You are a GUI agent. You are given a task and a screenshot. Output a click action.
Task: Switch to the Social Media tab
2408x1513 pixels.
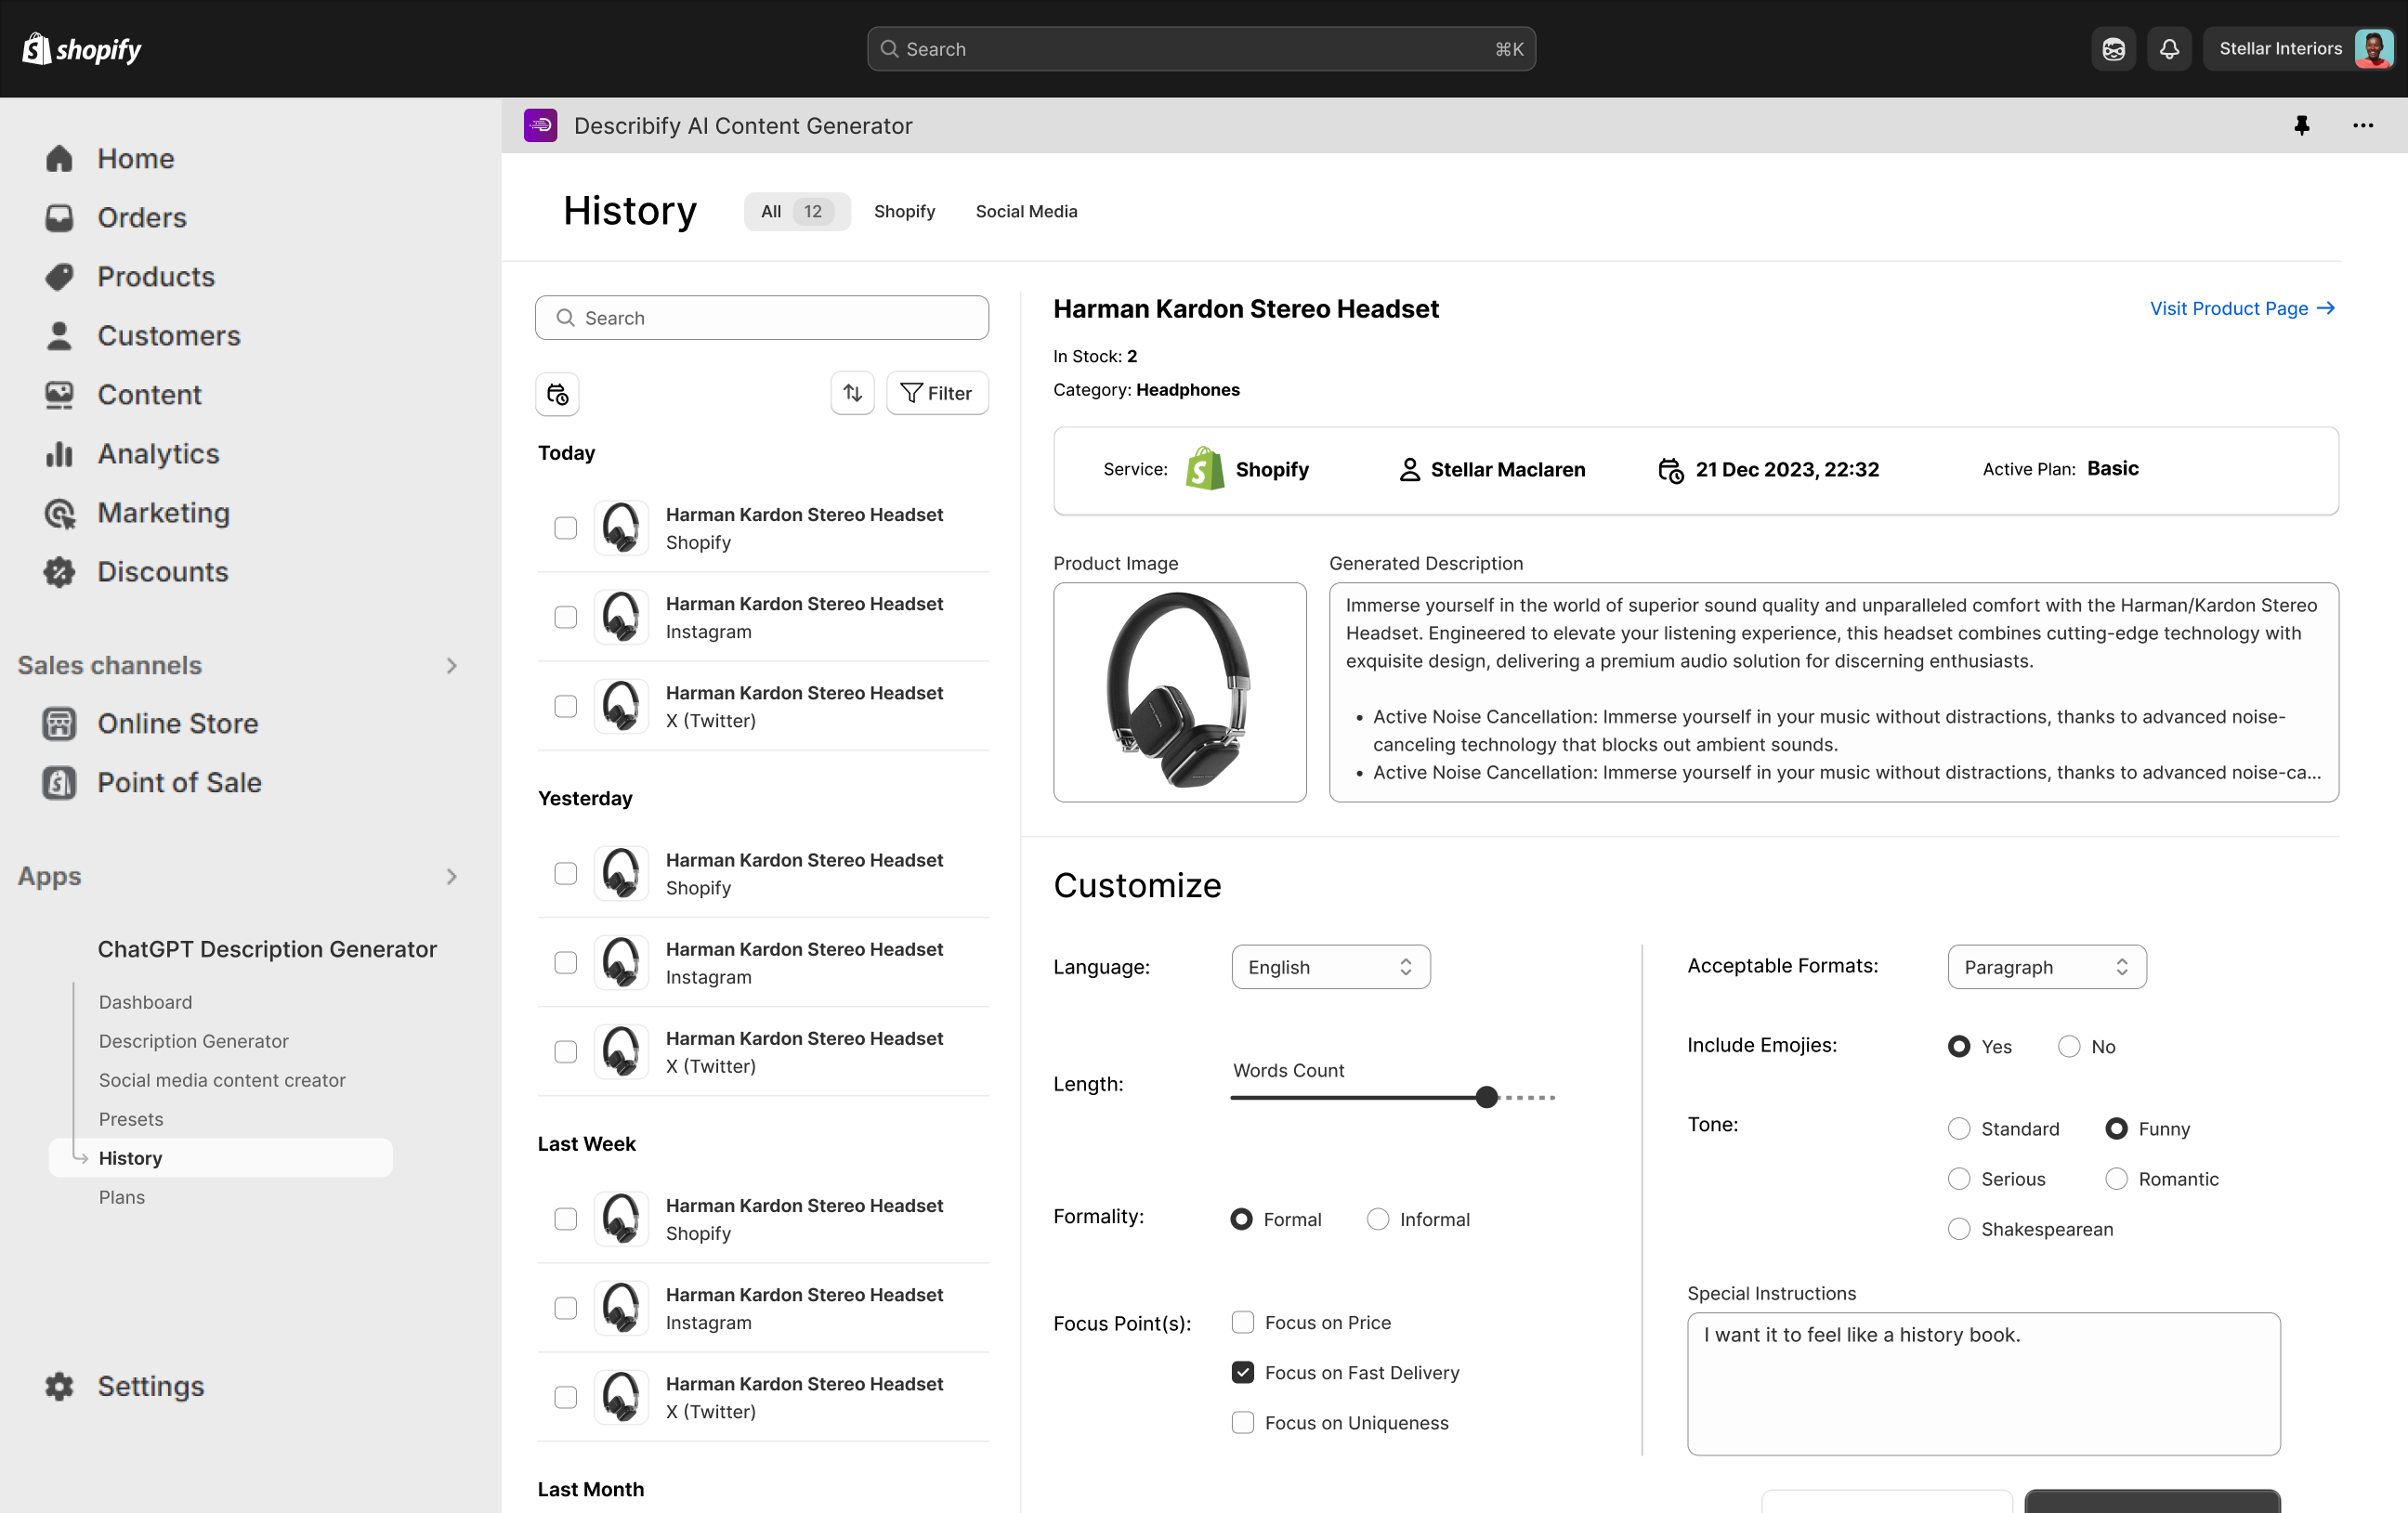pos(1026,211)
